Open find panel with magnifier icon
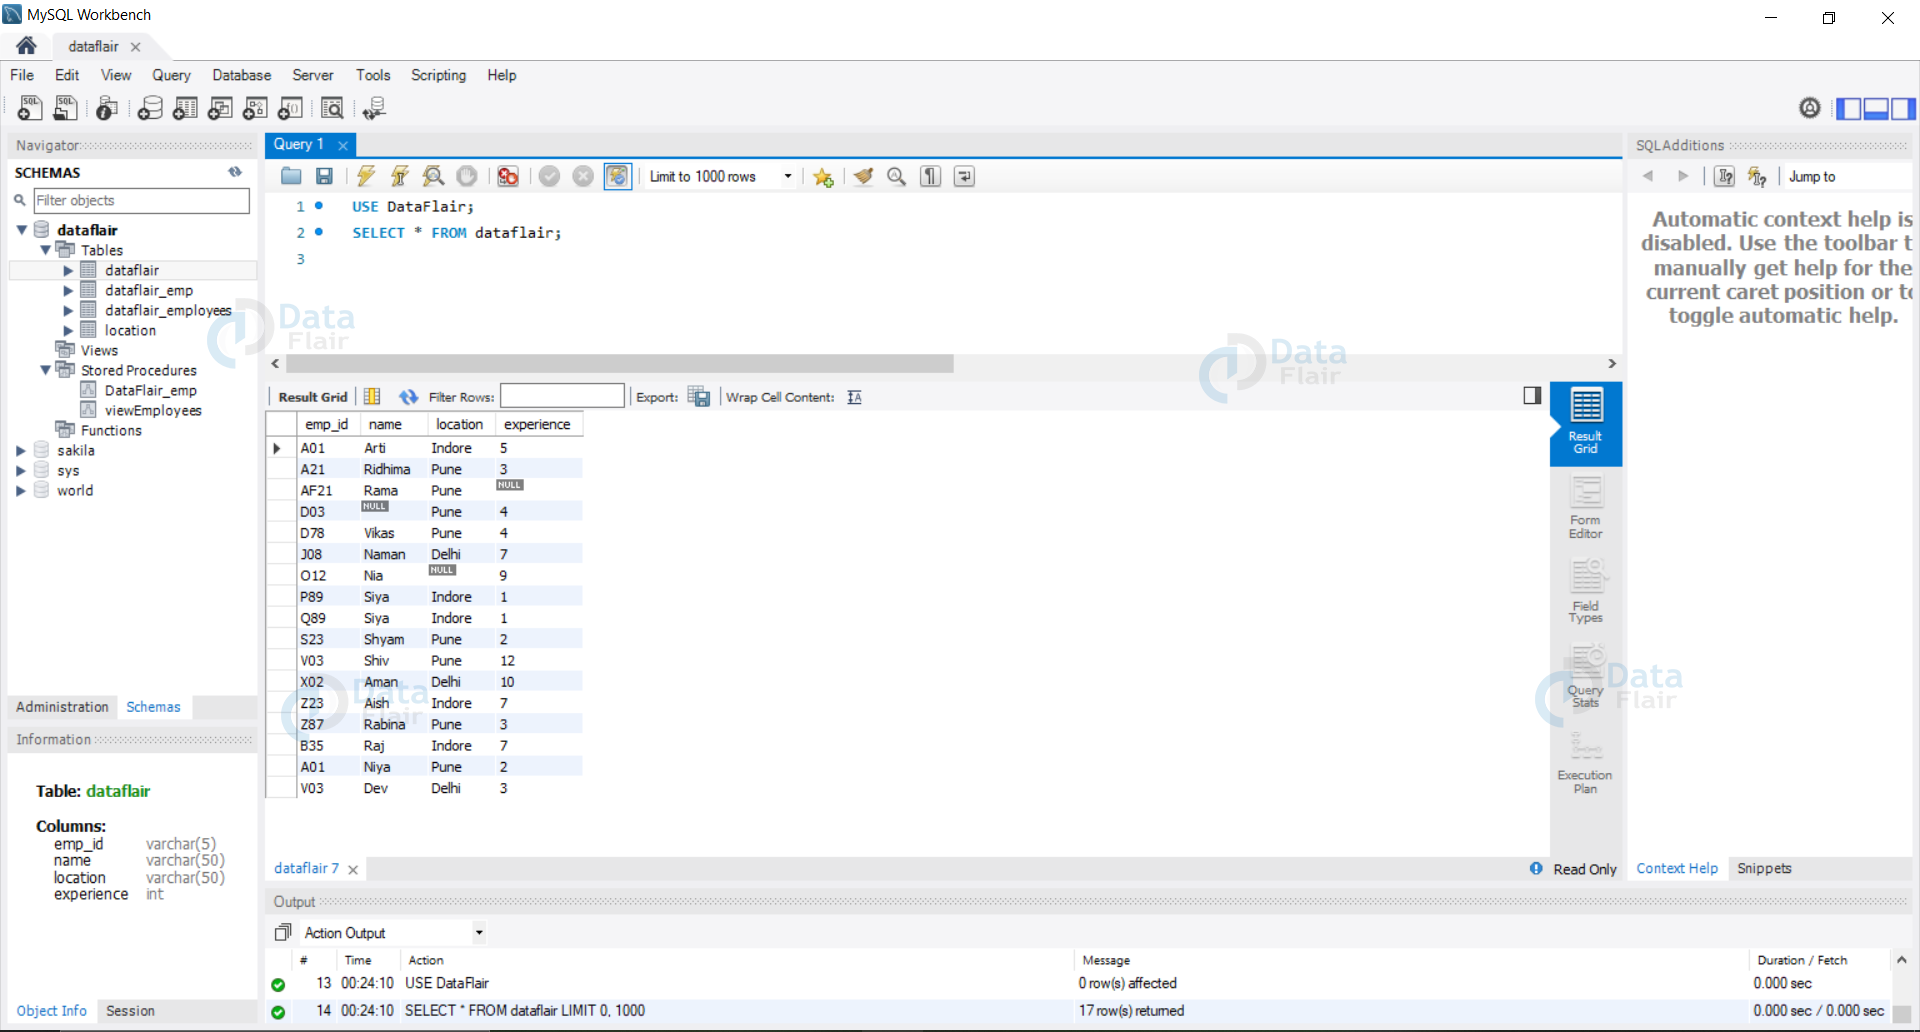 (x=897, y=177)
